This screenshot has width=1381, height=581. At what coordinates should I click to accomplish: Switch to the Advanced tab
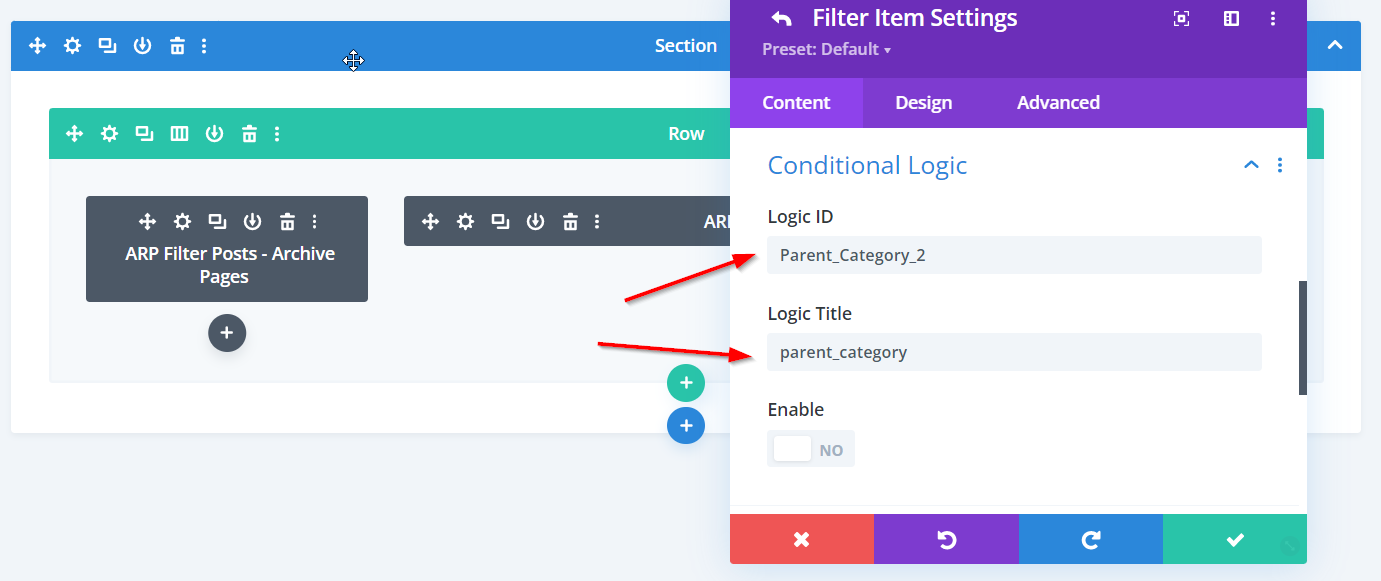point(1058,103)
